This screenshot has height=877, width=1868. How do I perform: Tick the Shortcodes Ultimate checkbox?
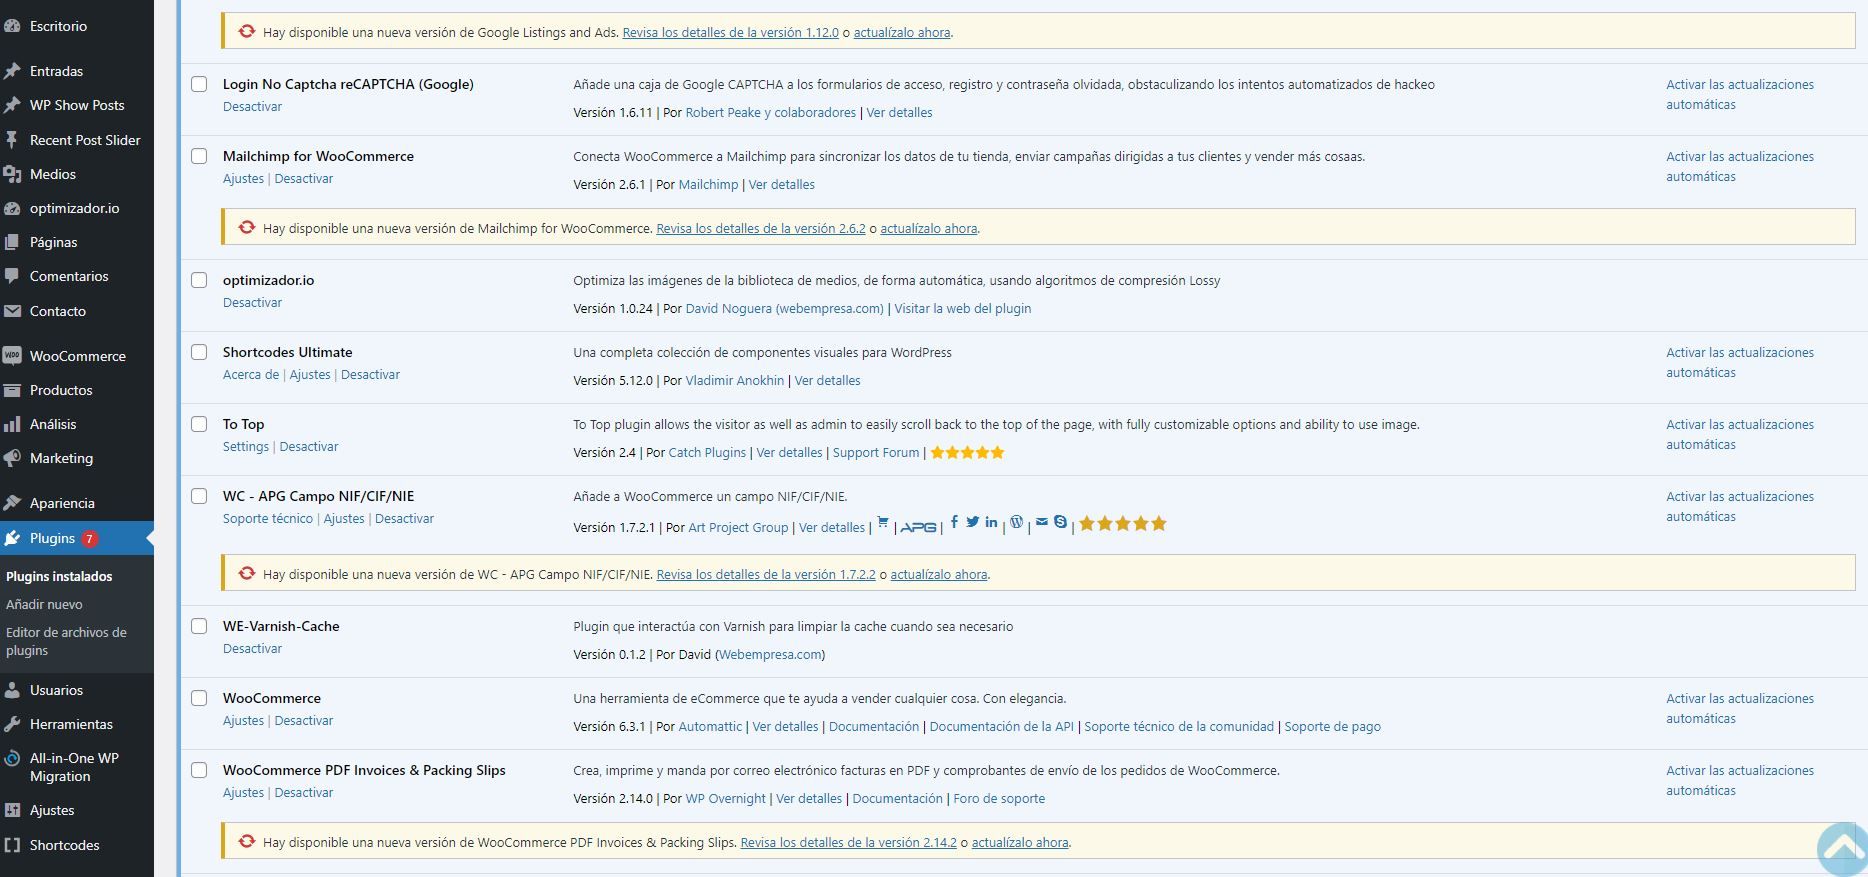click(199, 352)
